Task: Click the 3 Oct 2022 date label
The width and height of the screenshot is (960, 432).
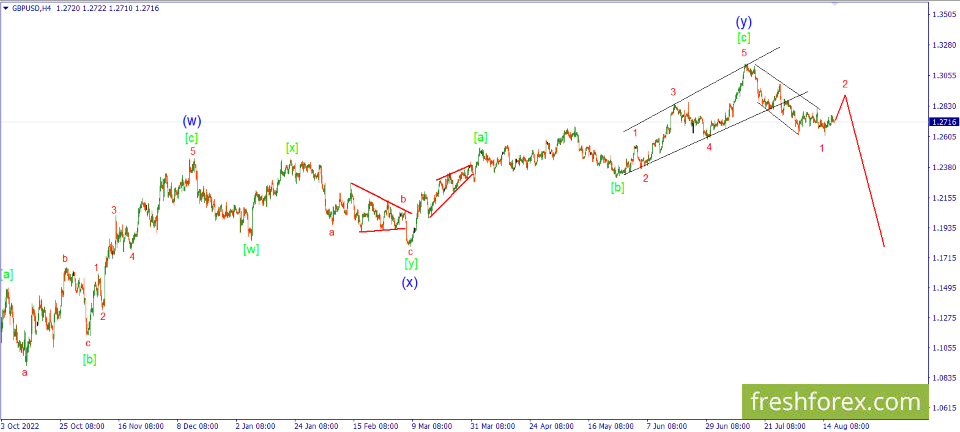Action: click(20, 426)
